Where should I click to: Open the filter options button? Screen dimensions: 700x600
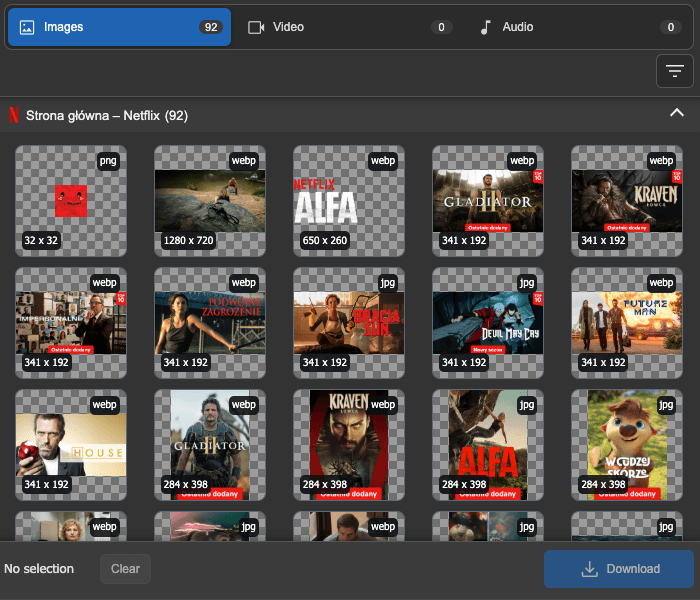tap(675, 71)
